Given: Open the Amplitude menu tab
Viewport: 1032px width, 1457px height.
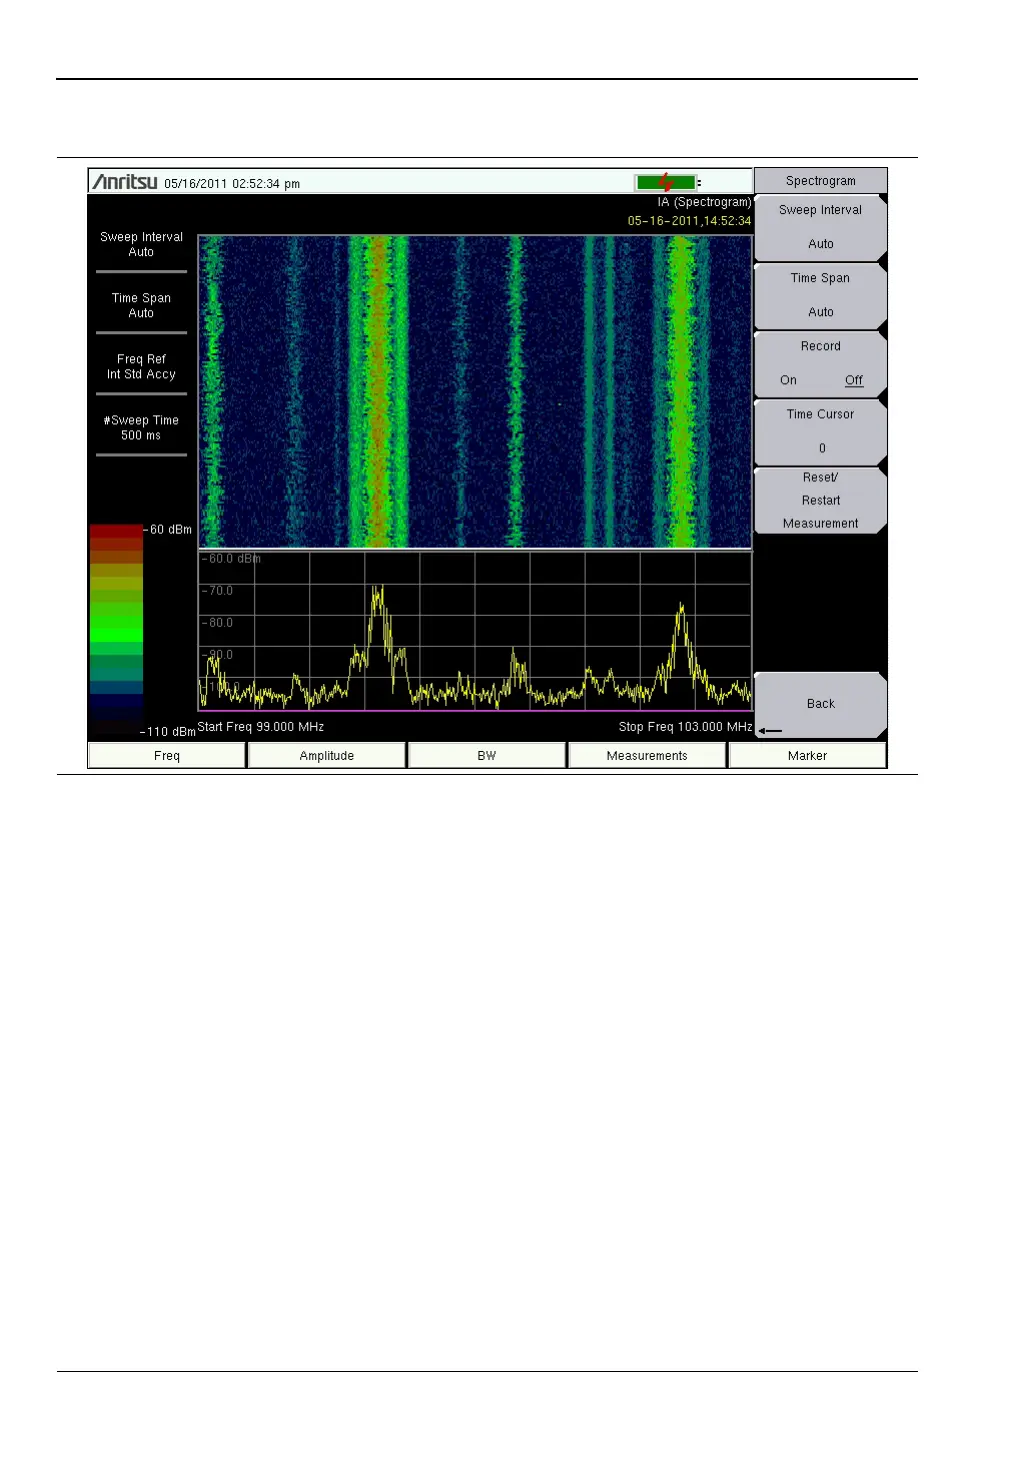Looking at the screenshot, I should point(327,755).
